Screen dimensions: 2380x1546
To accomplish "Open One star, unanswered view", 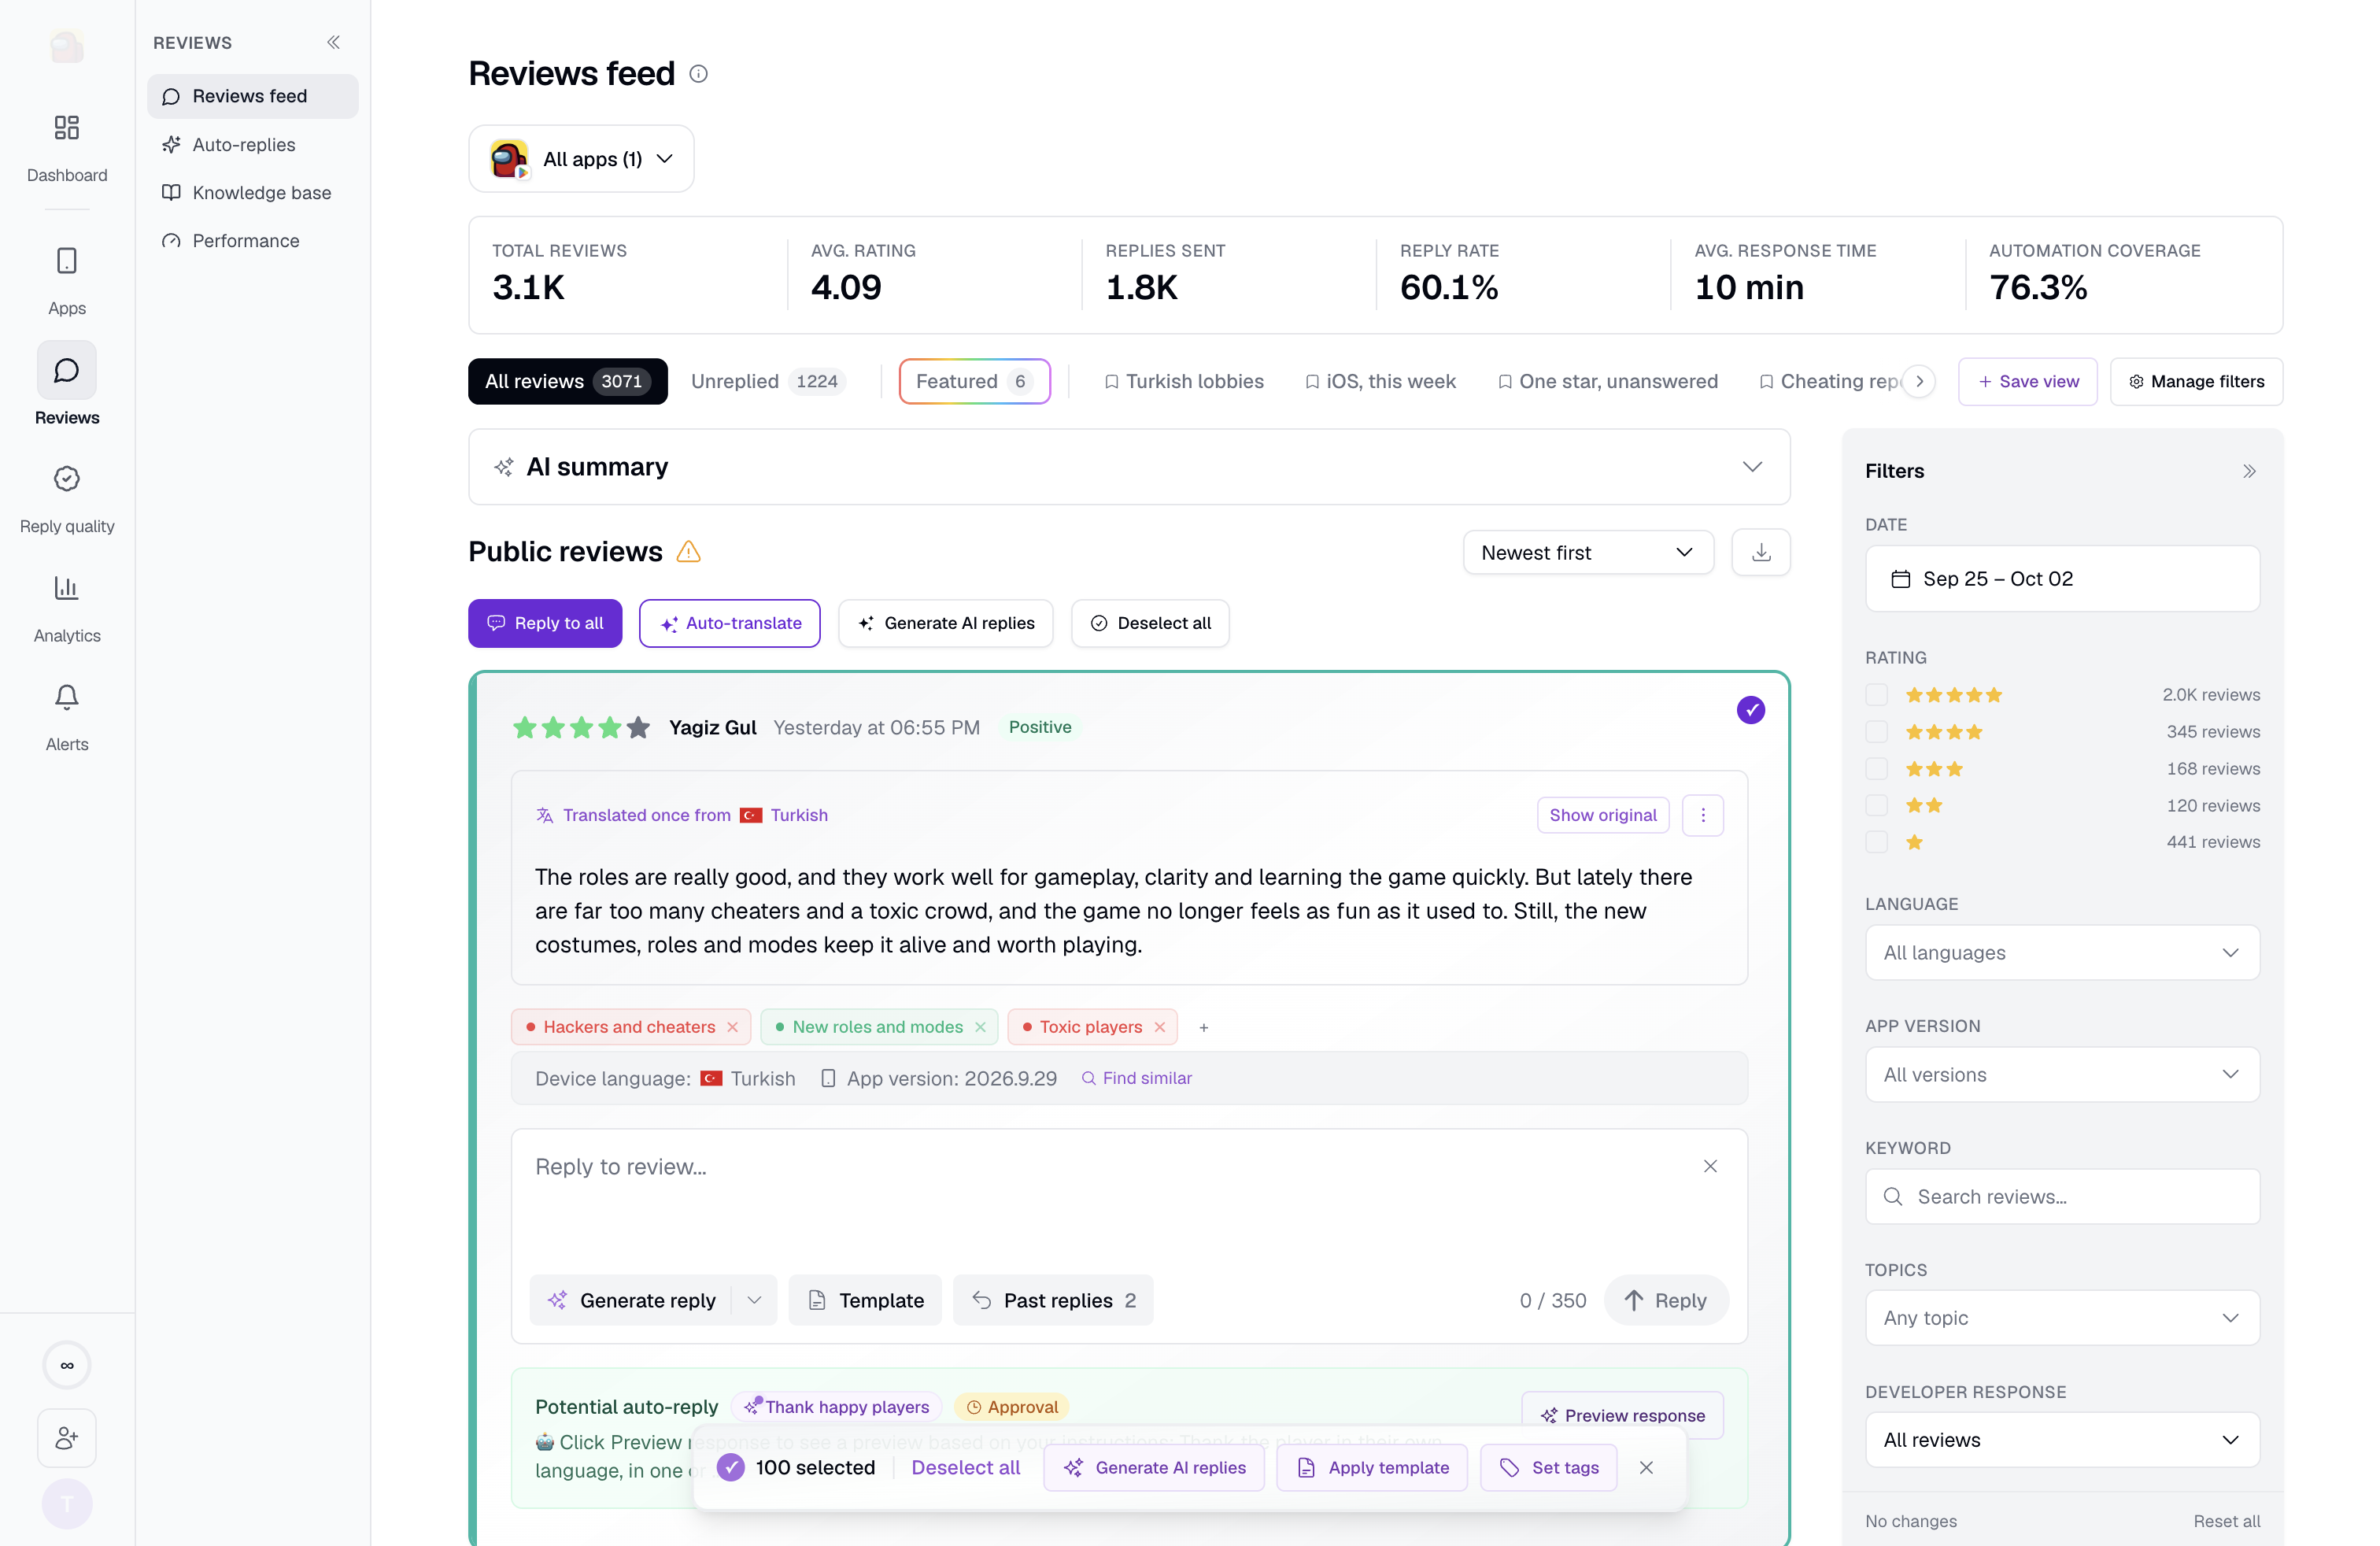I will coord(1607,381).
